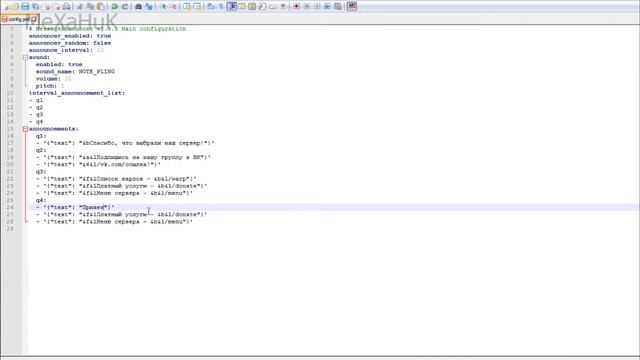The width and height of the screenshot is (640, 360).
Task: Zoom in using the toolbar icon
Action: 163,7
